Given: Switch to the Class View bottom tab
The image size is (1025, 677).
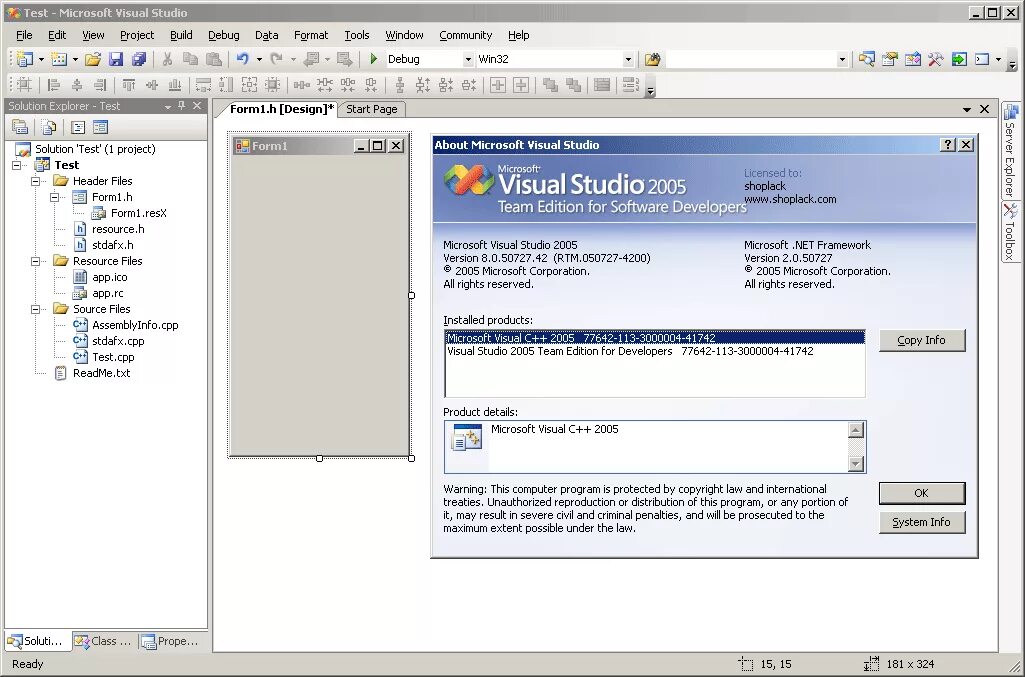Looking at the screenshot, I should (103, 641).
